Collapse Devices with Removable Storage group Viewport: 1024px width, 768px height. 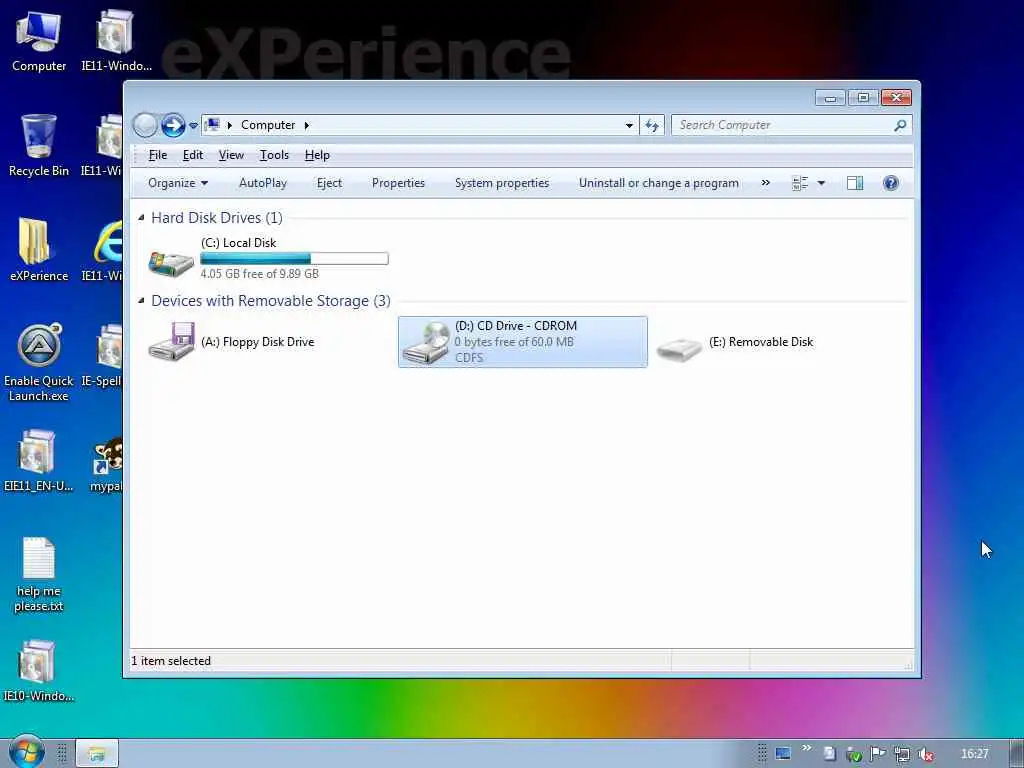point(141,300)
